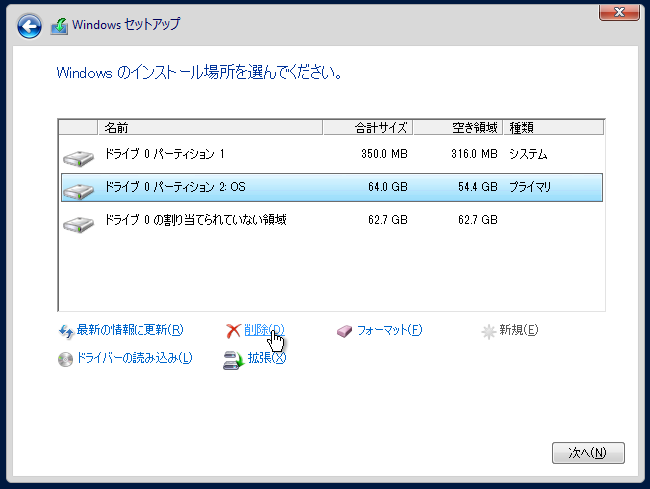The width and height of the screenshot is (650, 489).
Task: Sort by 名前 column header
Action: pos(210,128)
